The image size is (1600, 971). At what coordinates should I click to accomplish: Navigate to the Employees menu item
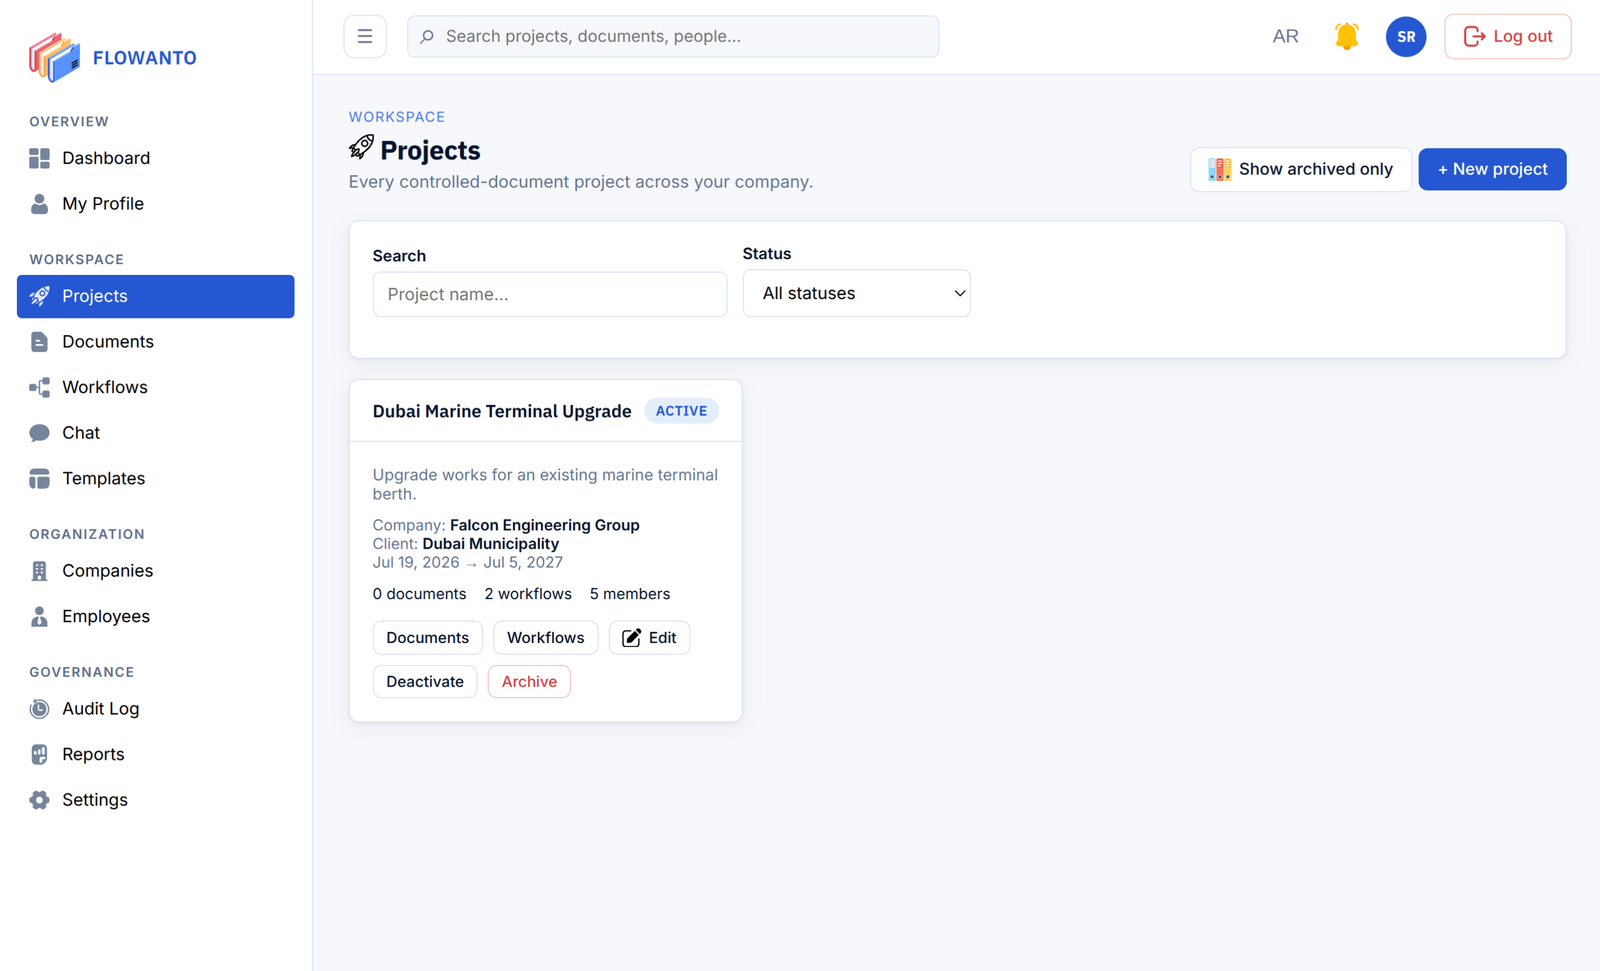(x=156, y=616)
